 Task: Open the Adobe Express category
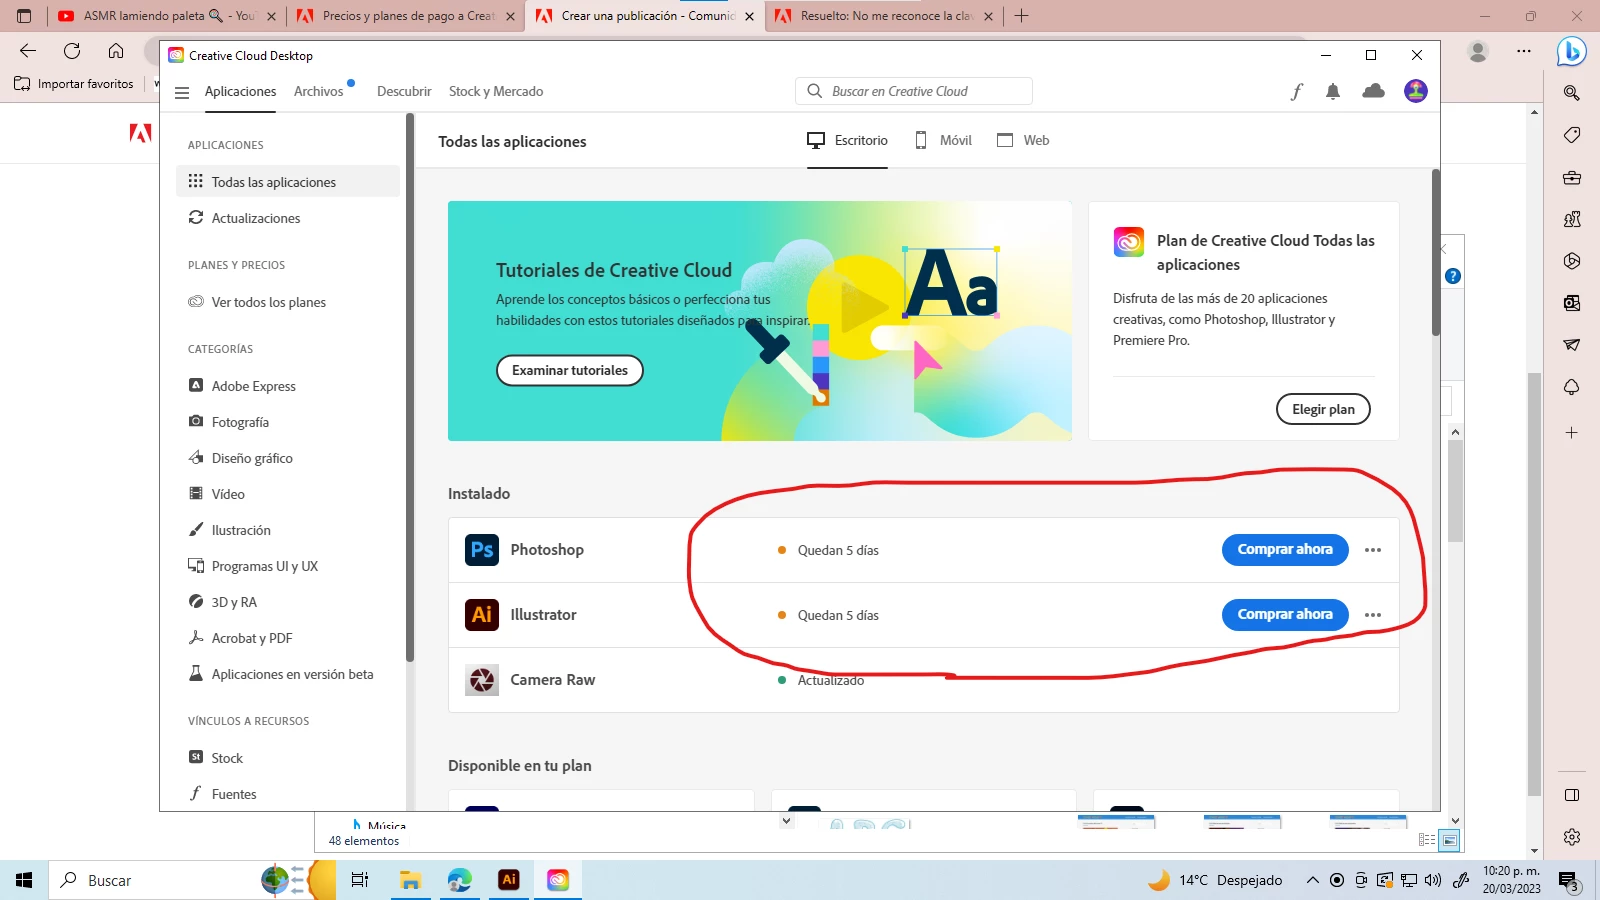[x=288, y=386]
